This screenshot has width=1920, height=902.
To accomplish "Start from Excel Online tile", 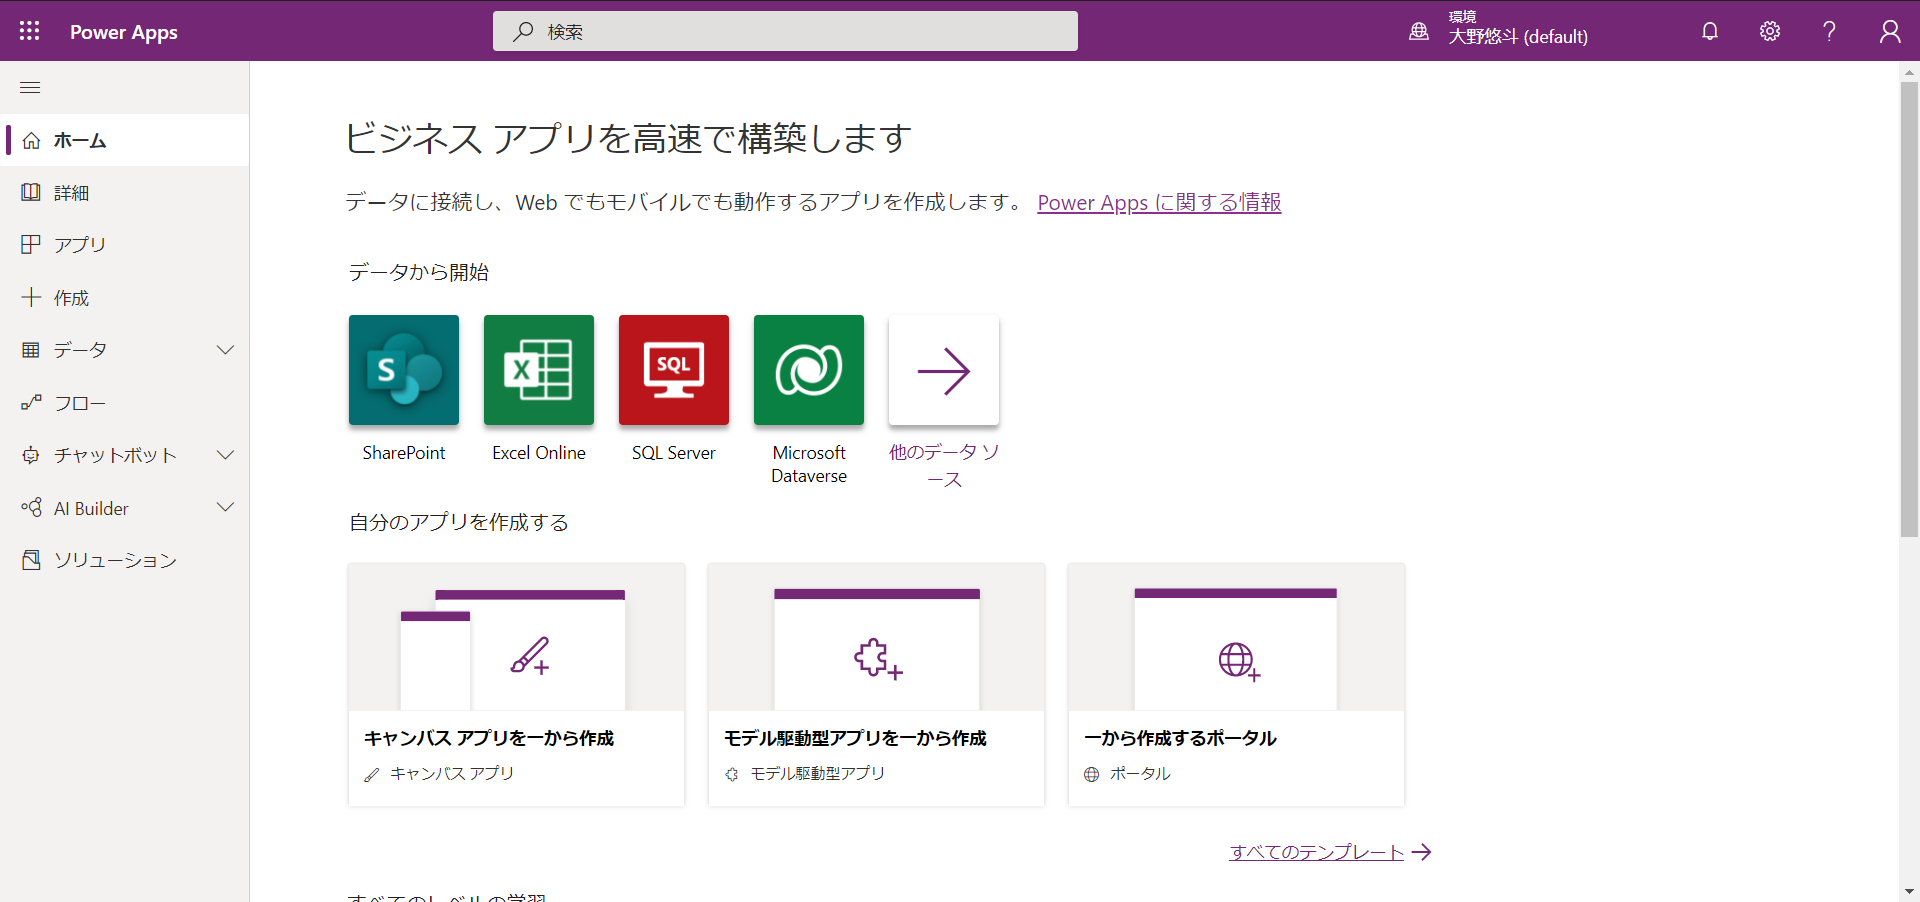I will point(539,370).
